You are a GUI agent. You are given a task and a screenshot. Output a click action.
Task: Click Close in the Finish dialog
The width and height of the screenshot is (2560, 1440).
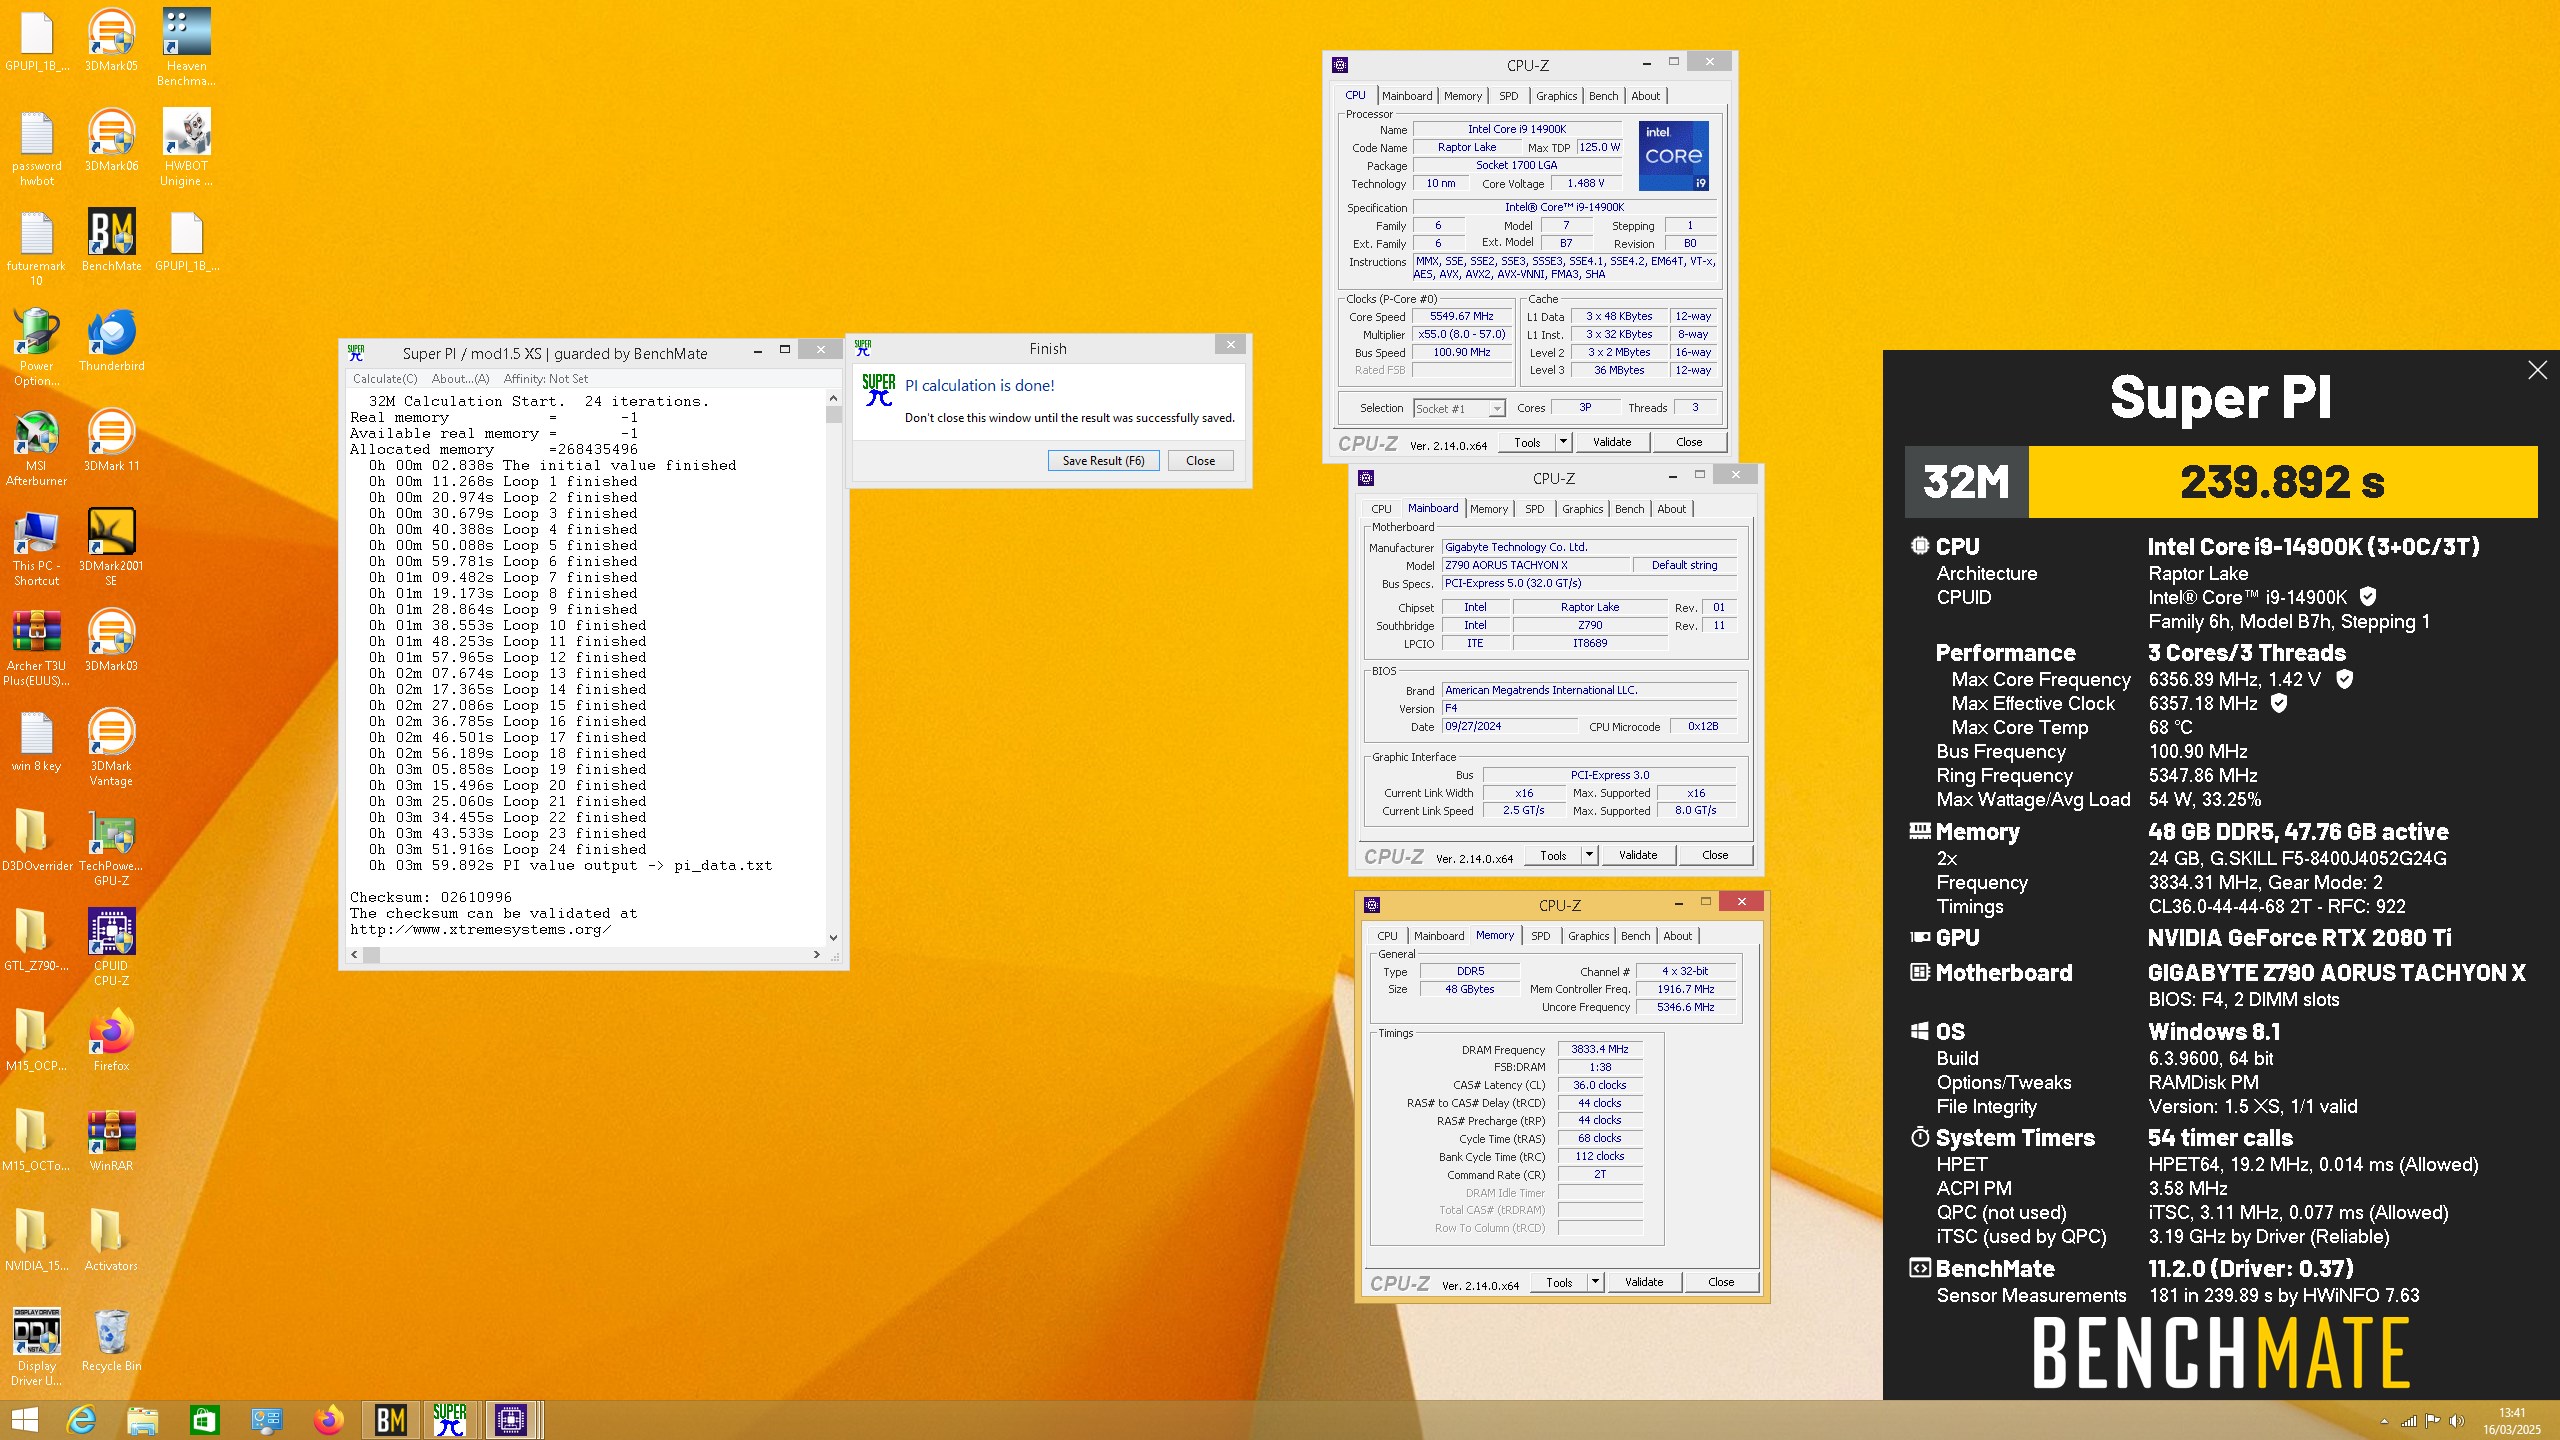point(1200,461)
